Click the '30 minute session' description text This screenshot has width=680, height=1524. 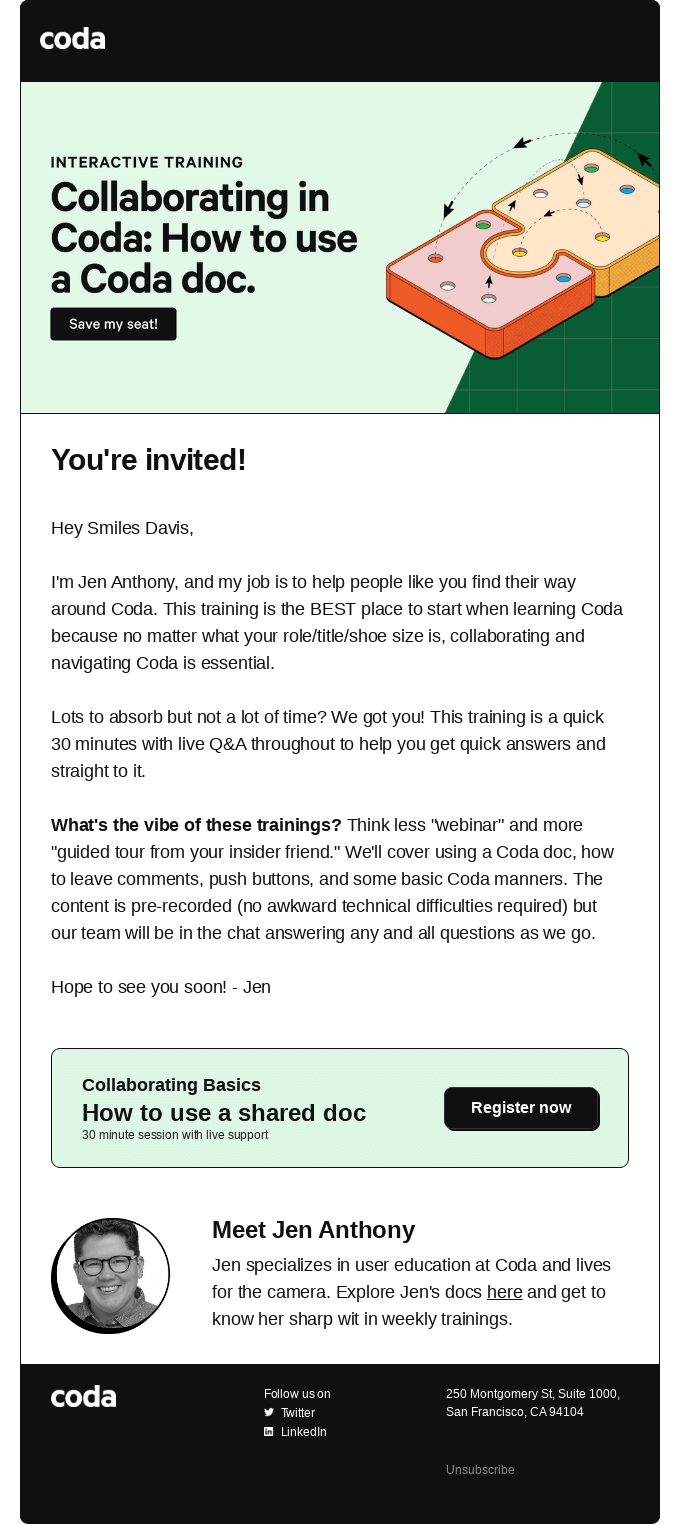175,1135
